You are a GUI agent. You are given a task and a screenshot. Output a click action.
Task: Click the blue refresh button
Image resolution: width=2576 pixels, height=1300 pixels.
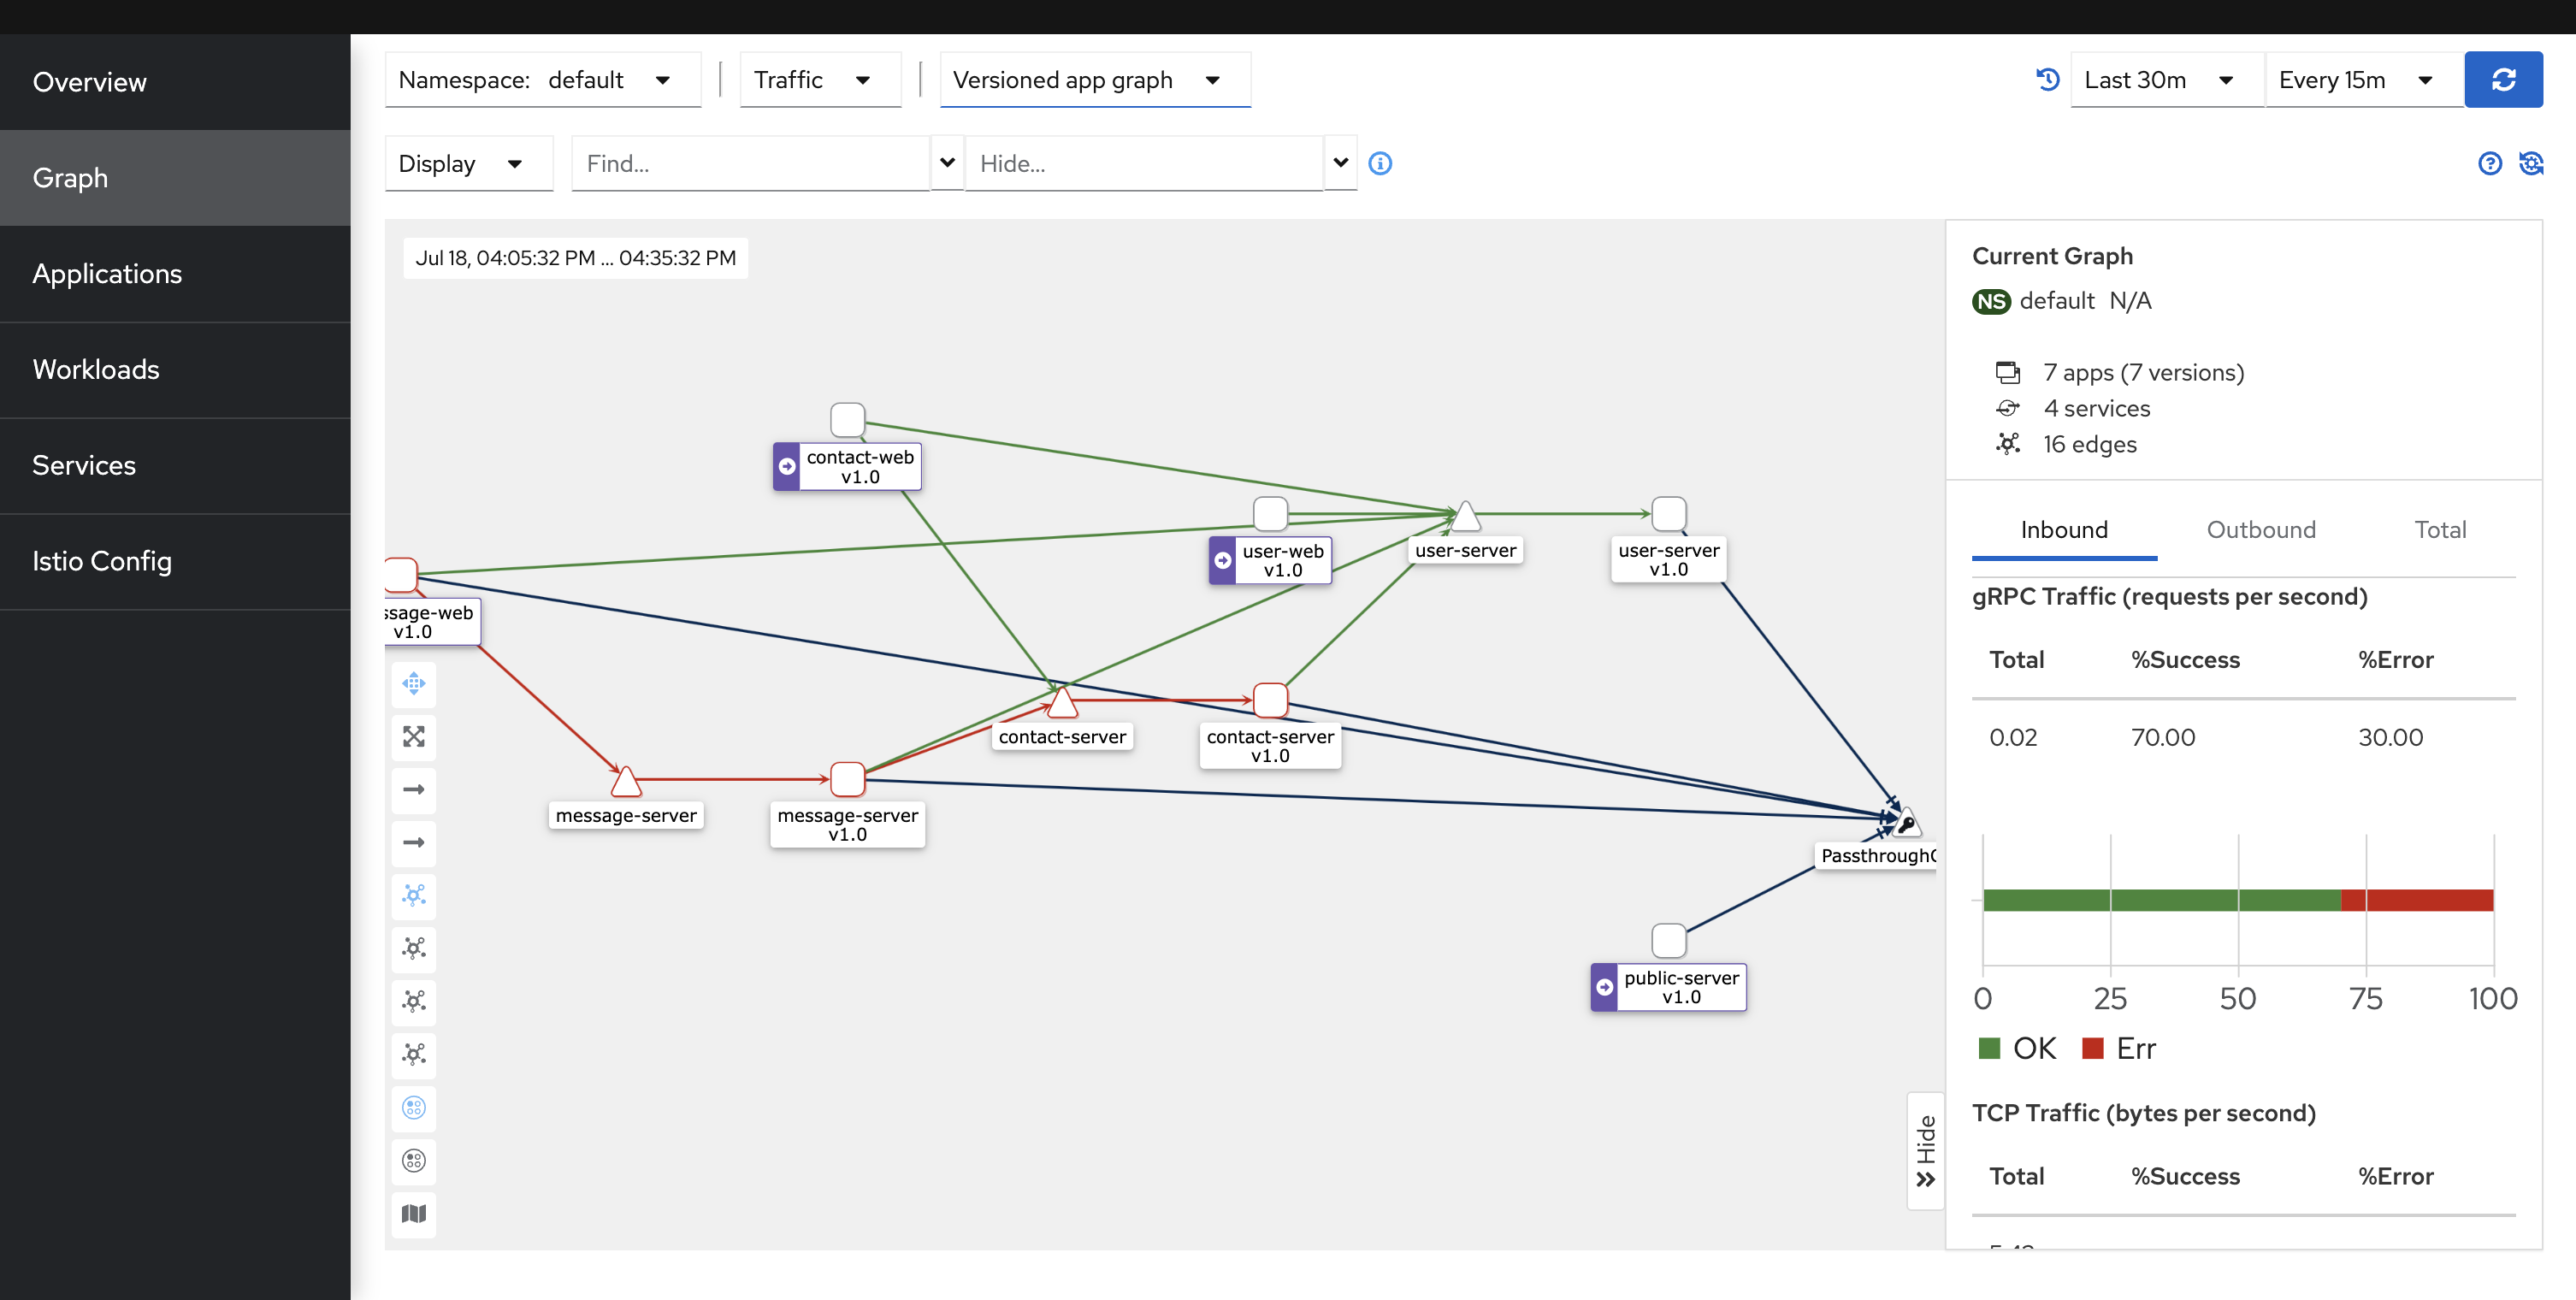click(2503, 80)
